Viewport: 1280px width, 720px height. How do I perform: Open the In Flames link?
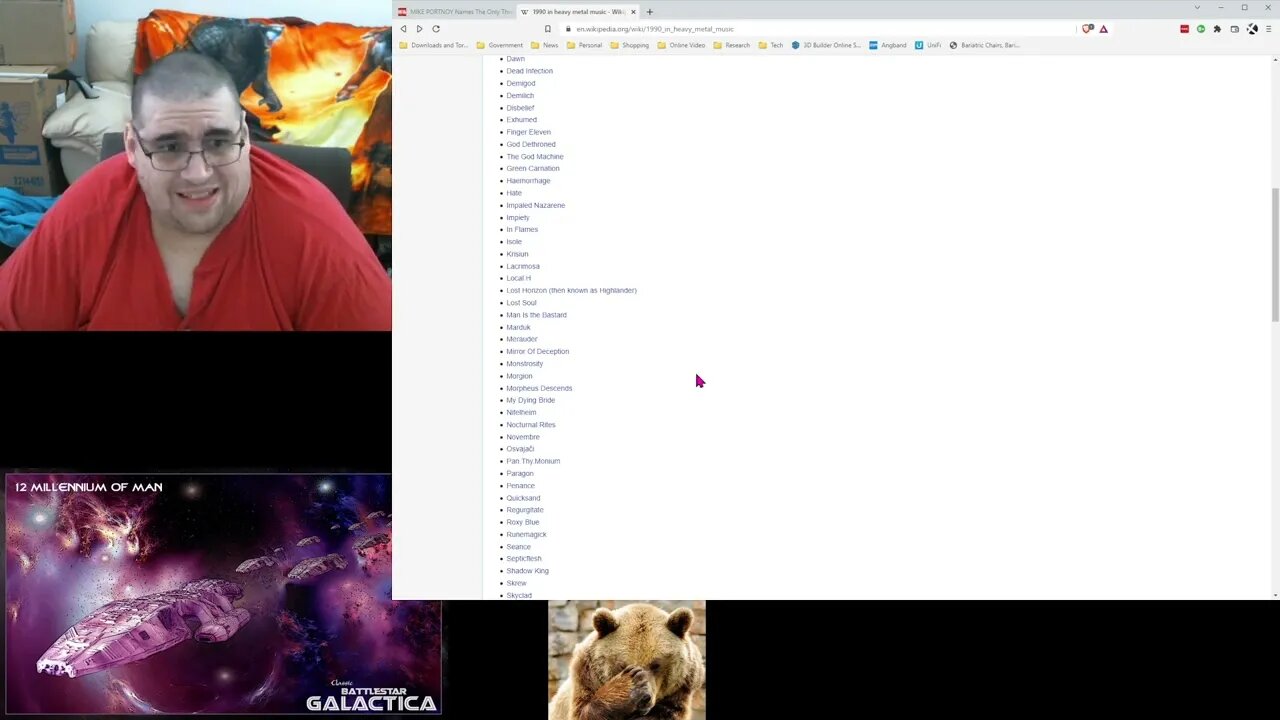[522, 229]
